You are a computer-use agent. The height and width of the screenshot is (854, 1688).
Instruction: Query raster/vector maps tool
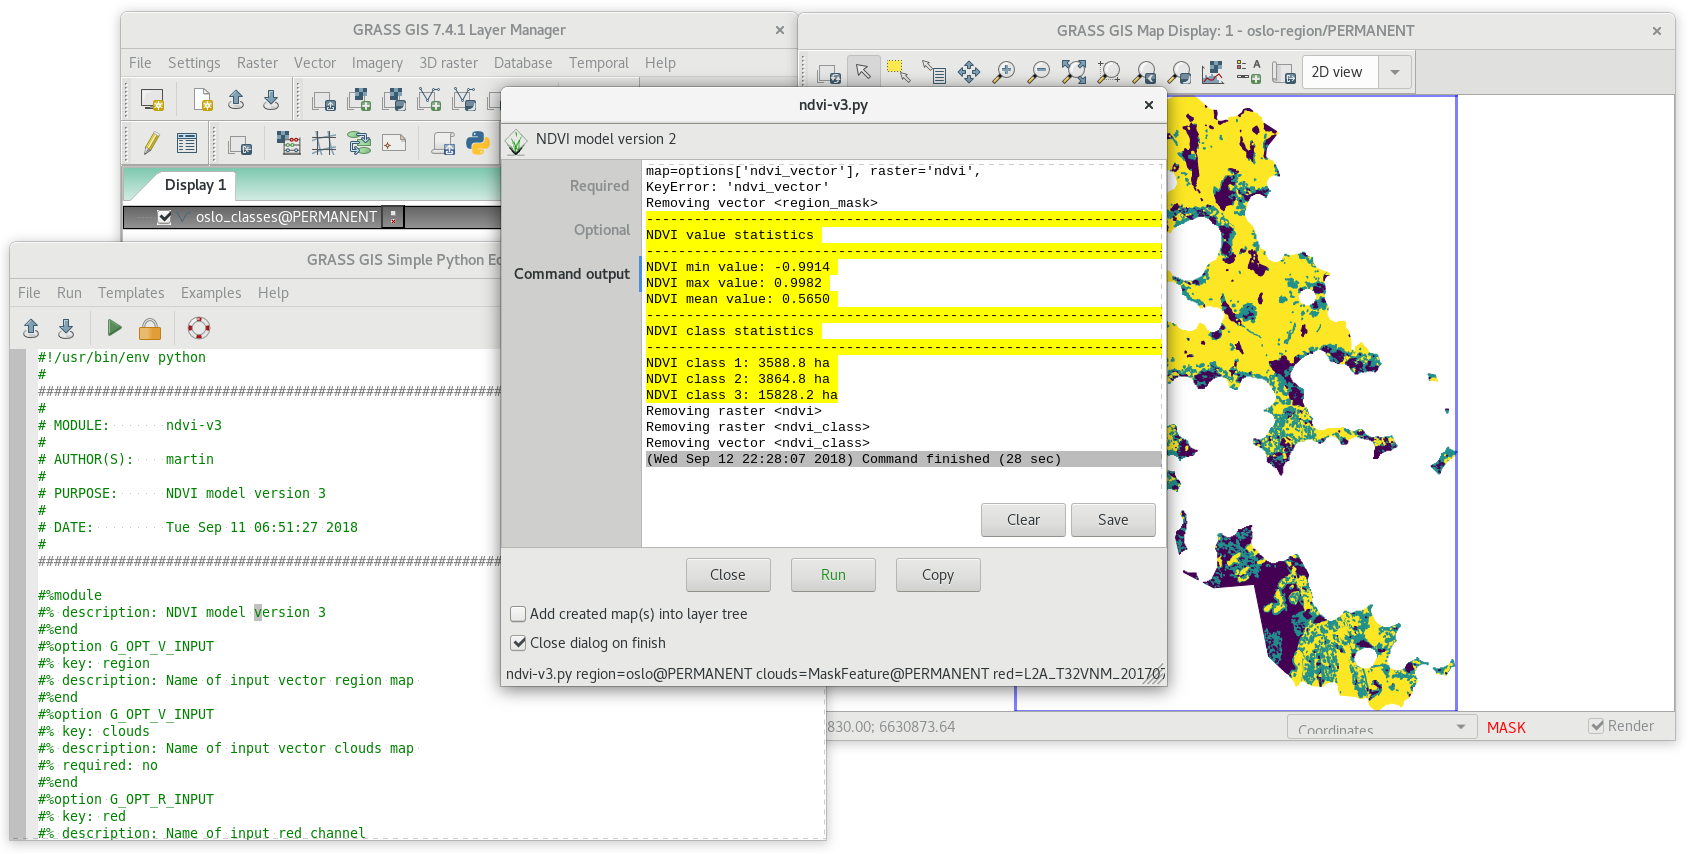point(934,71)
